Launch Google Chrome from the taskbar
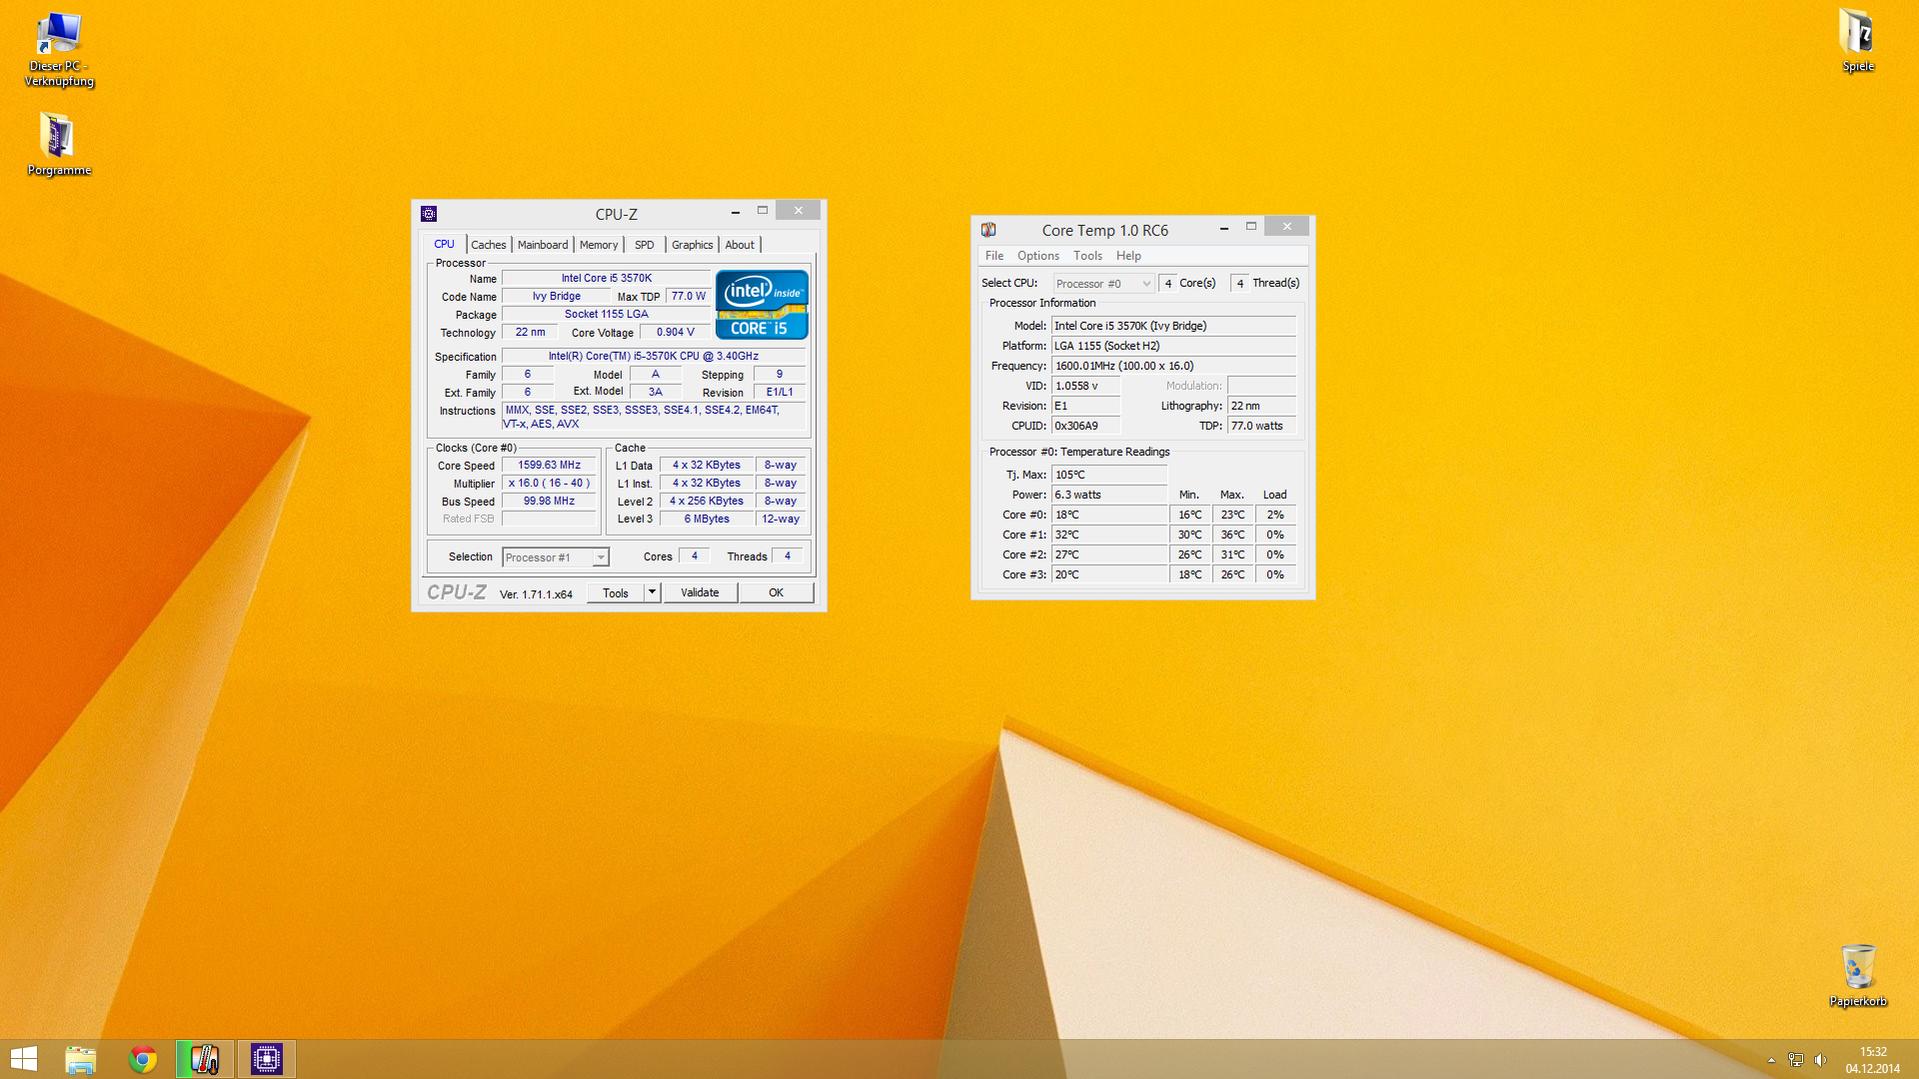 [x=143, y=1059]
